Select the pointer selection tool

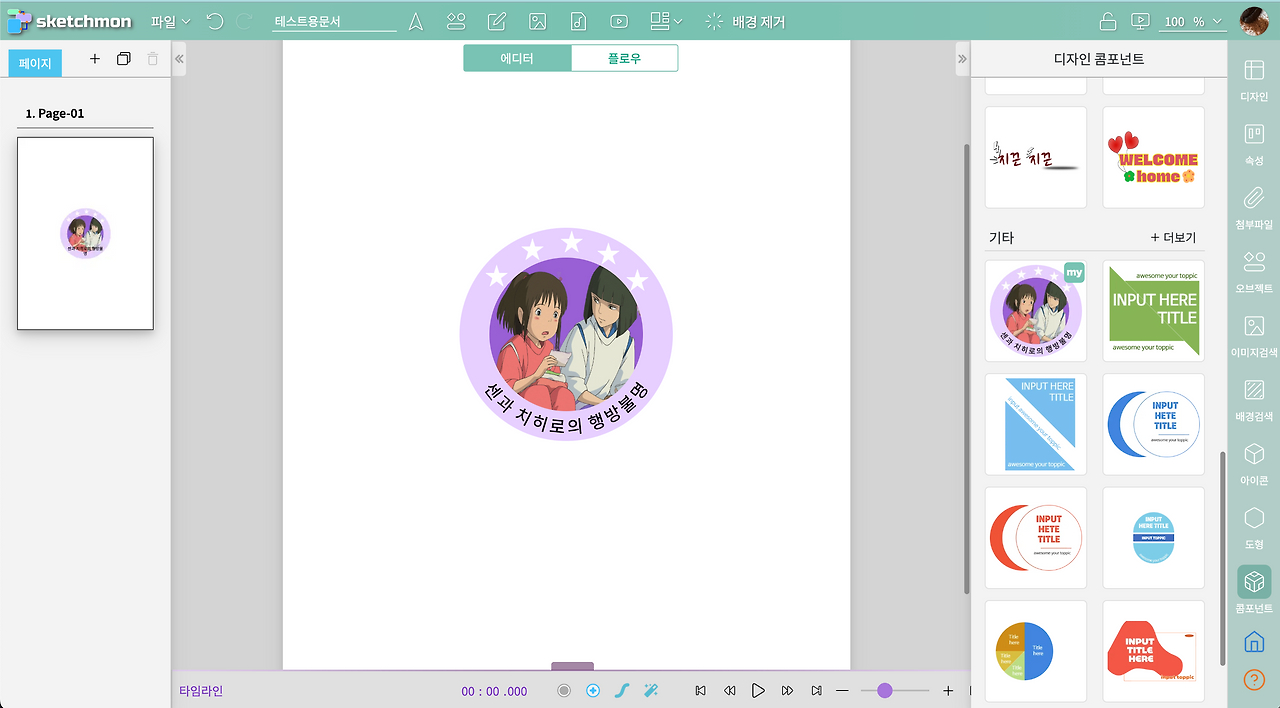coord(416,21)
